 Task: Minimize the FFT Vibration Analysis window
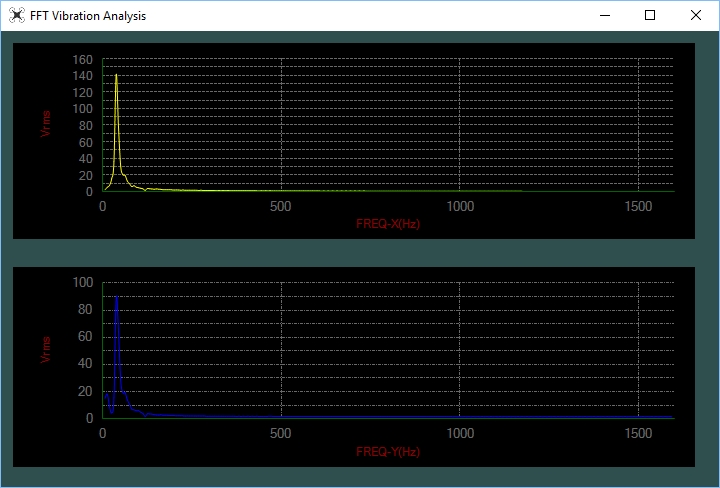pos(605,16)
